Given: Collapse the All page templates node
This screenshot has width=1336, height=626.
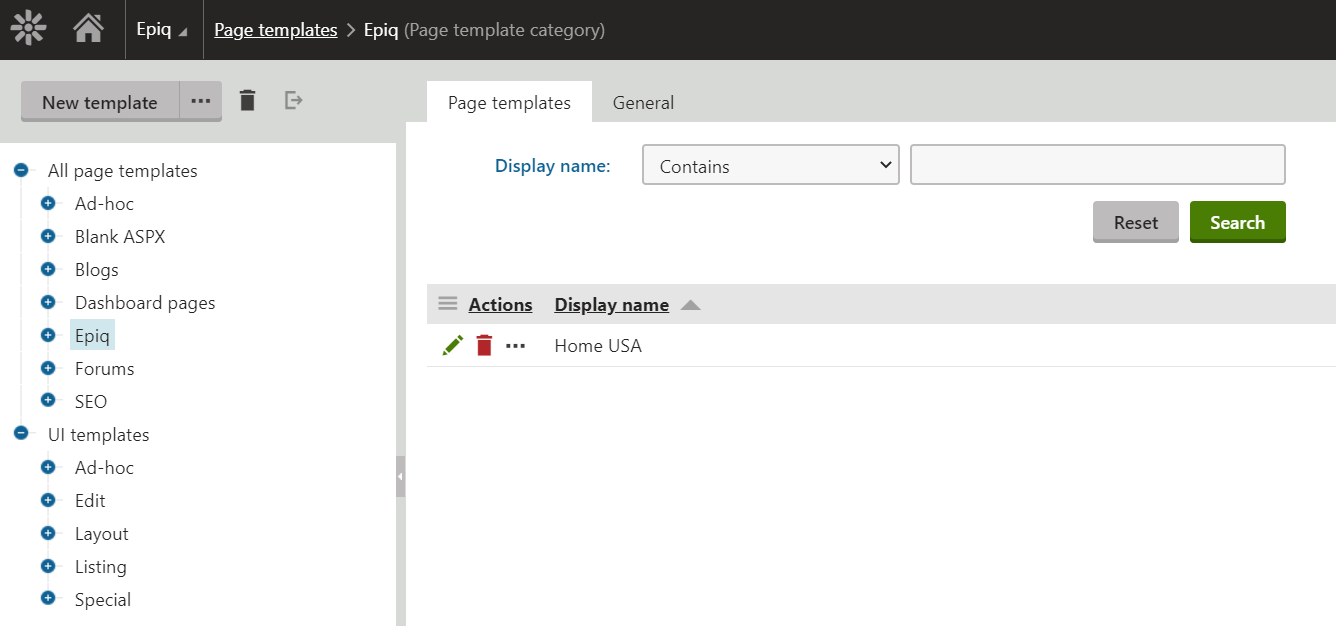Looking at the screenshot, I should point(21,171).
